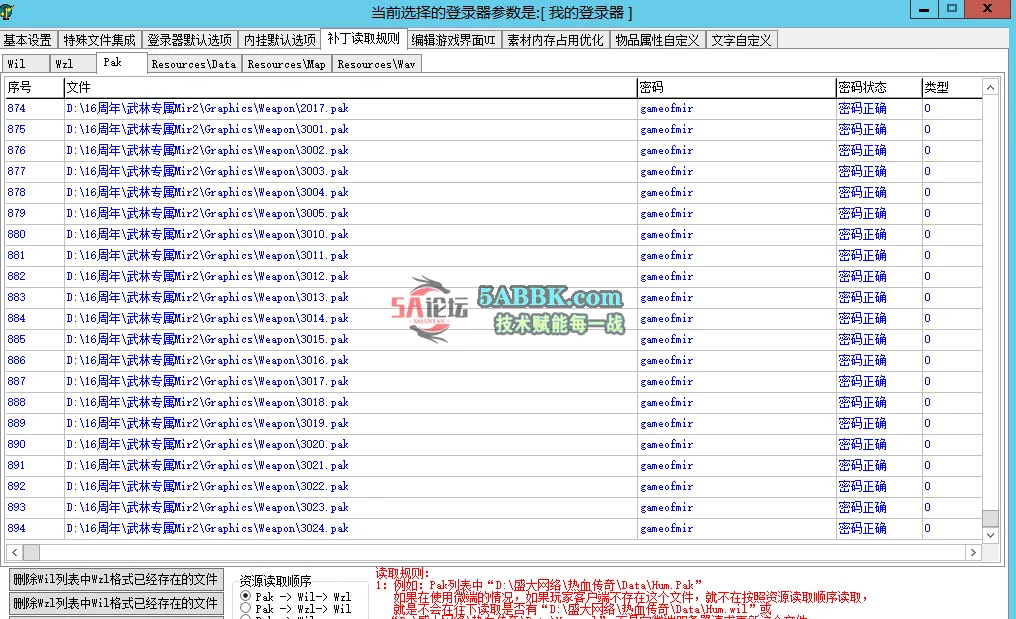The image size is (1016, 619).
Task: Choose Pak -> Wil-> Wzl read order
Action: tap(295, 596)
